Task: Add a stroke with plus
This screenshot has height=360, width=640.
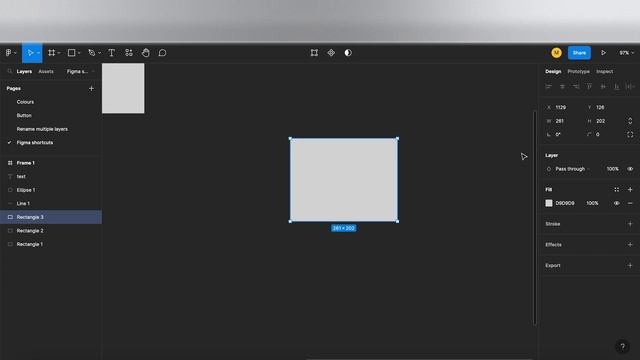Action: (x=630, y=224)
